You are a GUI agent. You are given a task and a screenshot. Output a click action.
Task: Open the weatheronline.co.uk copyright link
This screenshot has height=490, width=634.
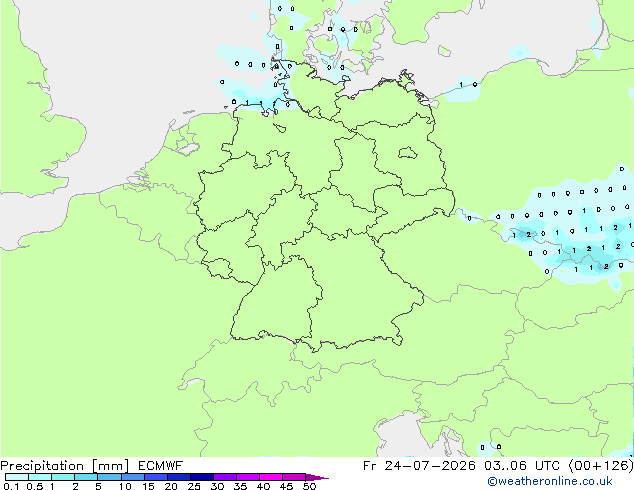550,481
